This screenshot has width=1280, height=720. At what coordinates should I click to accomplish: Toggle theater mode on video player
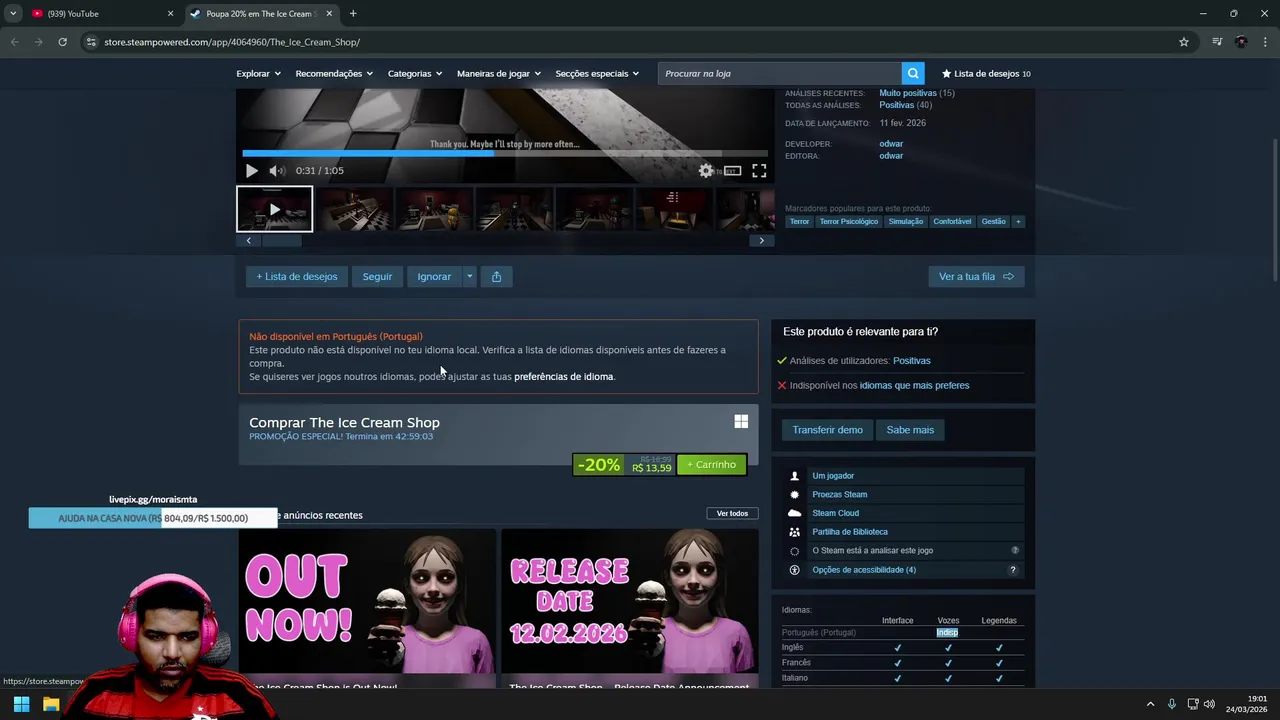coord(732,171)
